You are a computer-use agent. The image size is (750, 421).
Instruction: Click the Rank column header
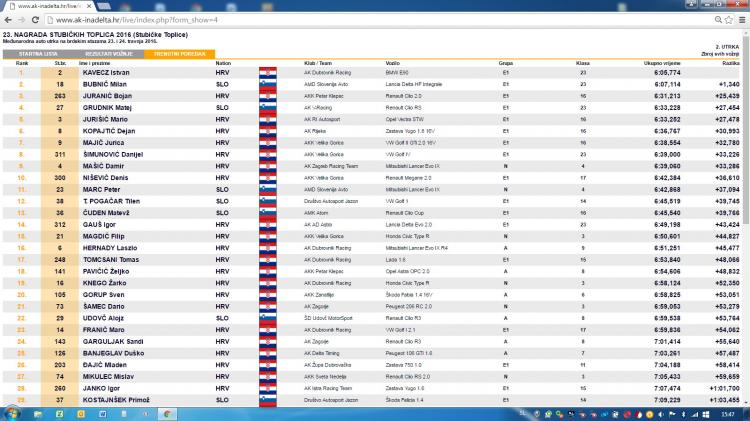tap(21, 62)
